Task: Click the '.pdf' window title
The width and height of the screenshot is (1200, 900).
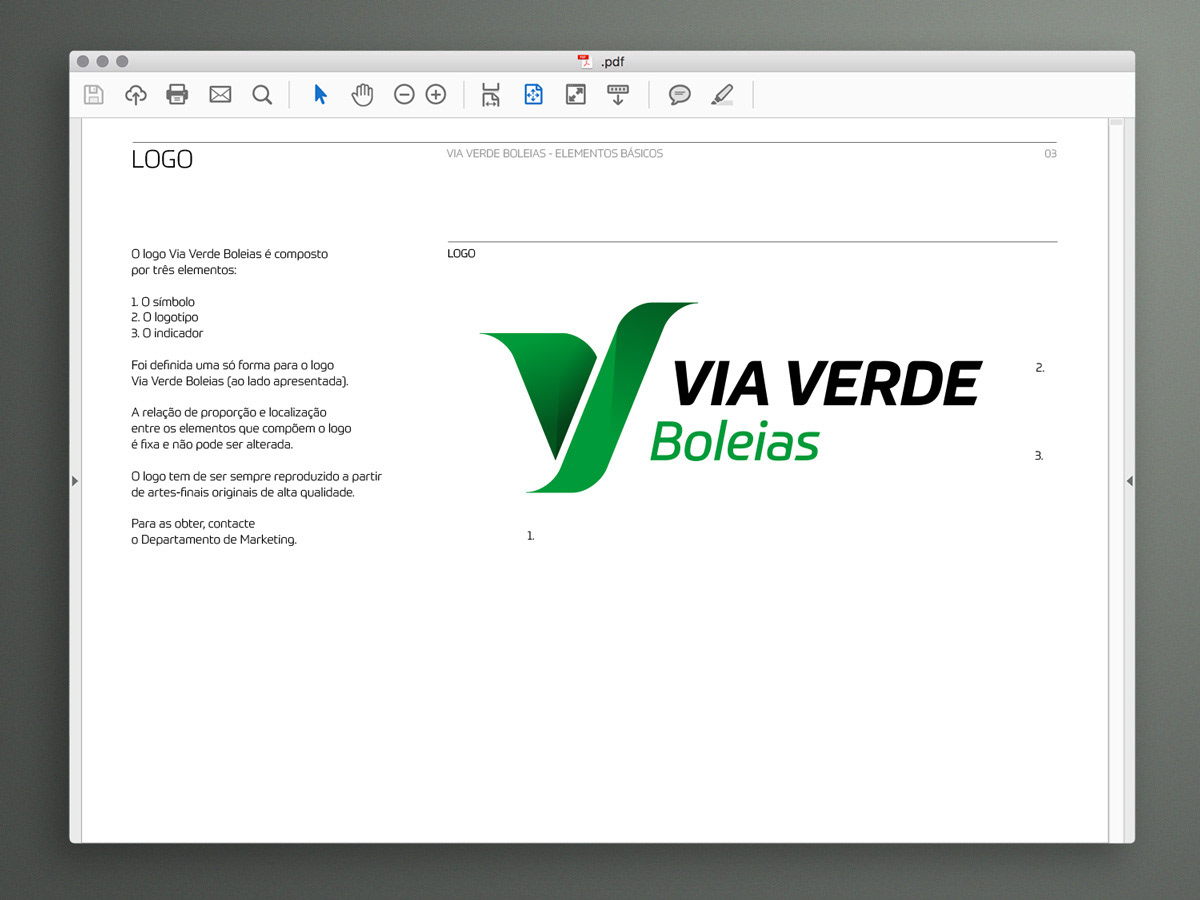Action: (x=613, y=62)
